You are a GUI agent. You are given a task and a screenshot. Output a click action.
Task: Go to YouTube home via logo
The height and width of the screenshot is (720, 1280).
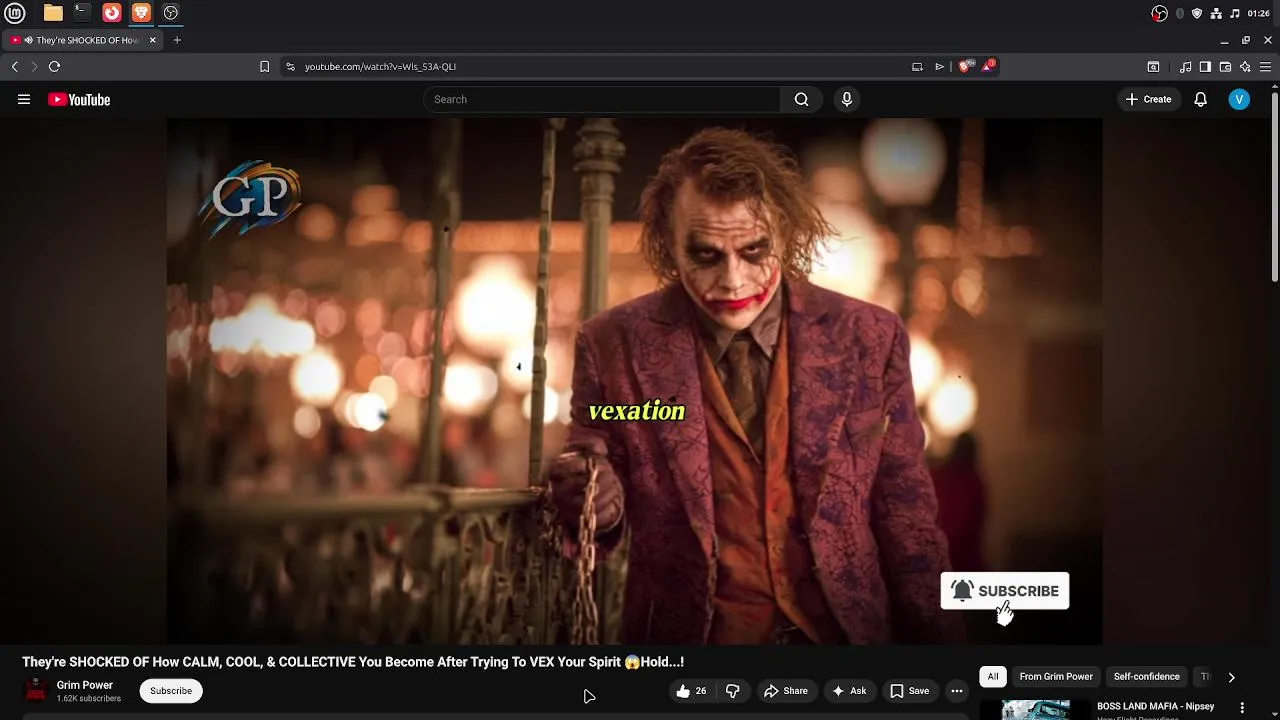(x=79, y=99)
